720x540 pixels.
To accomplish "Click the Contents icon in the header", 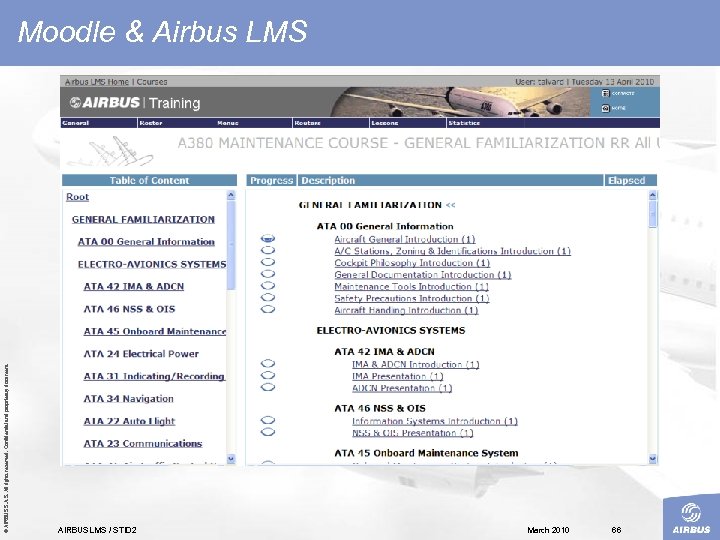I will click(x=605, y=93).
